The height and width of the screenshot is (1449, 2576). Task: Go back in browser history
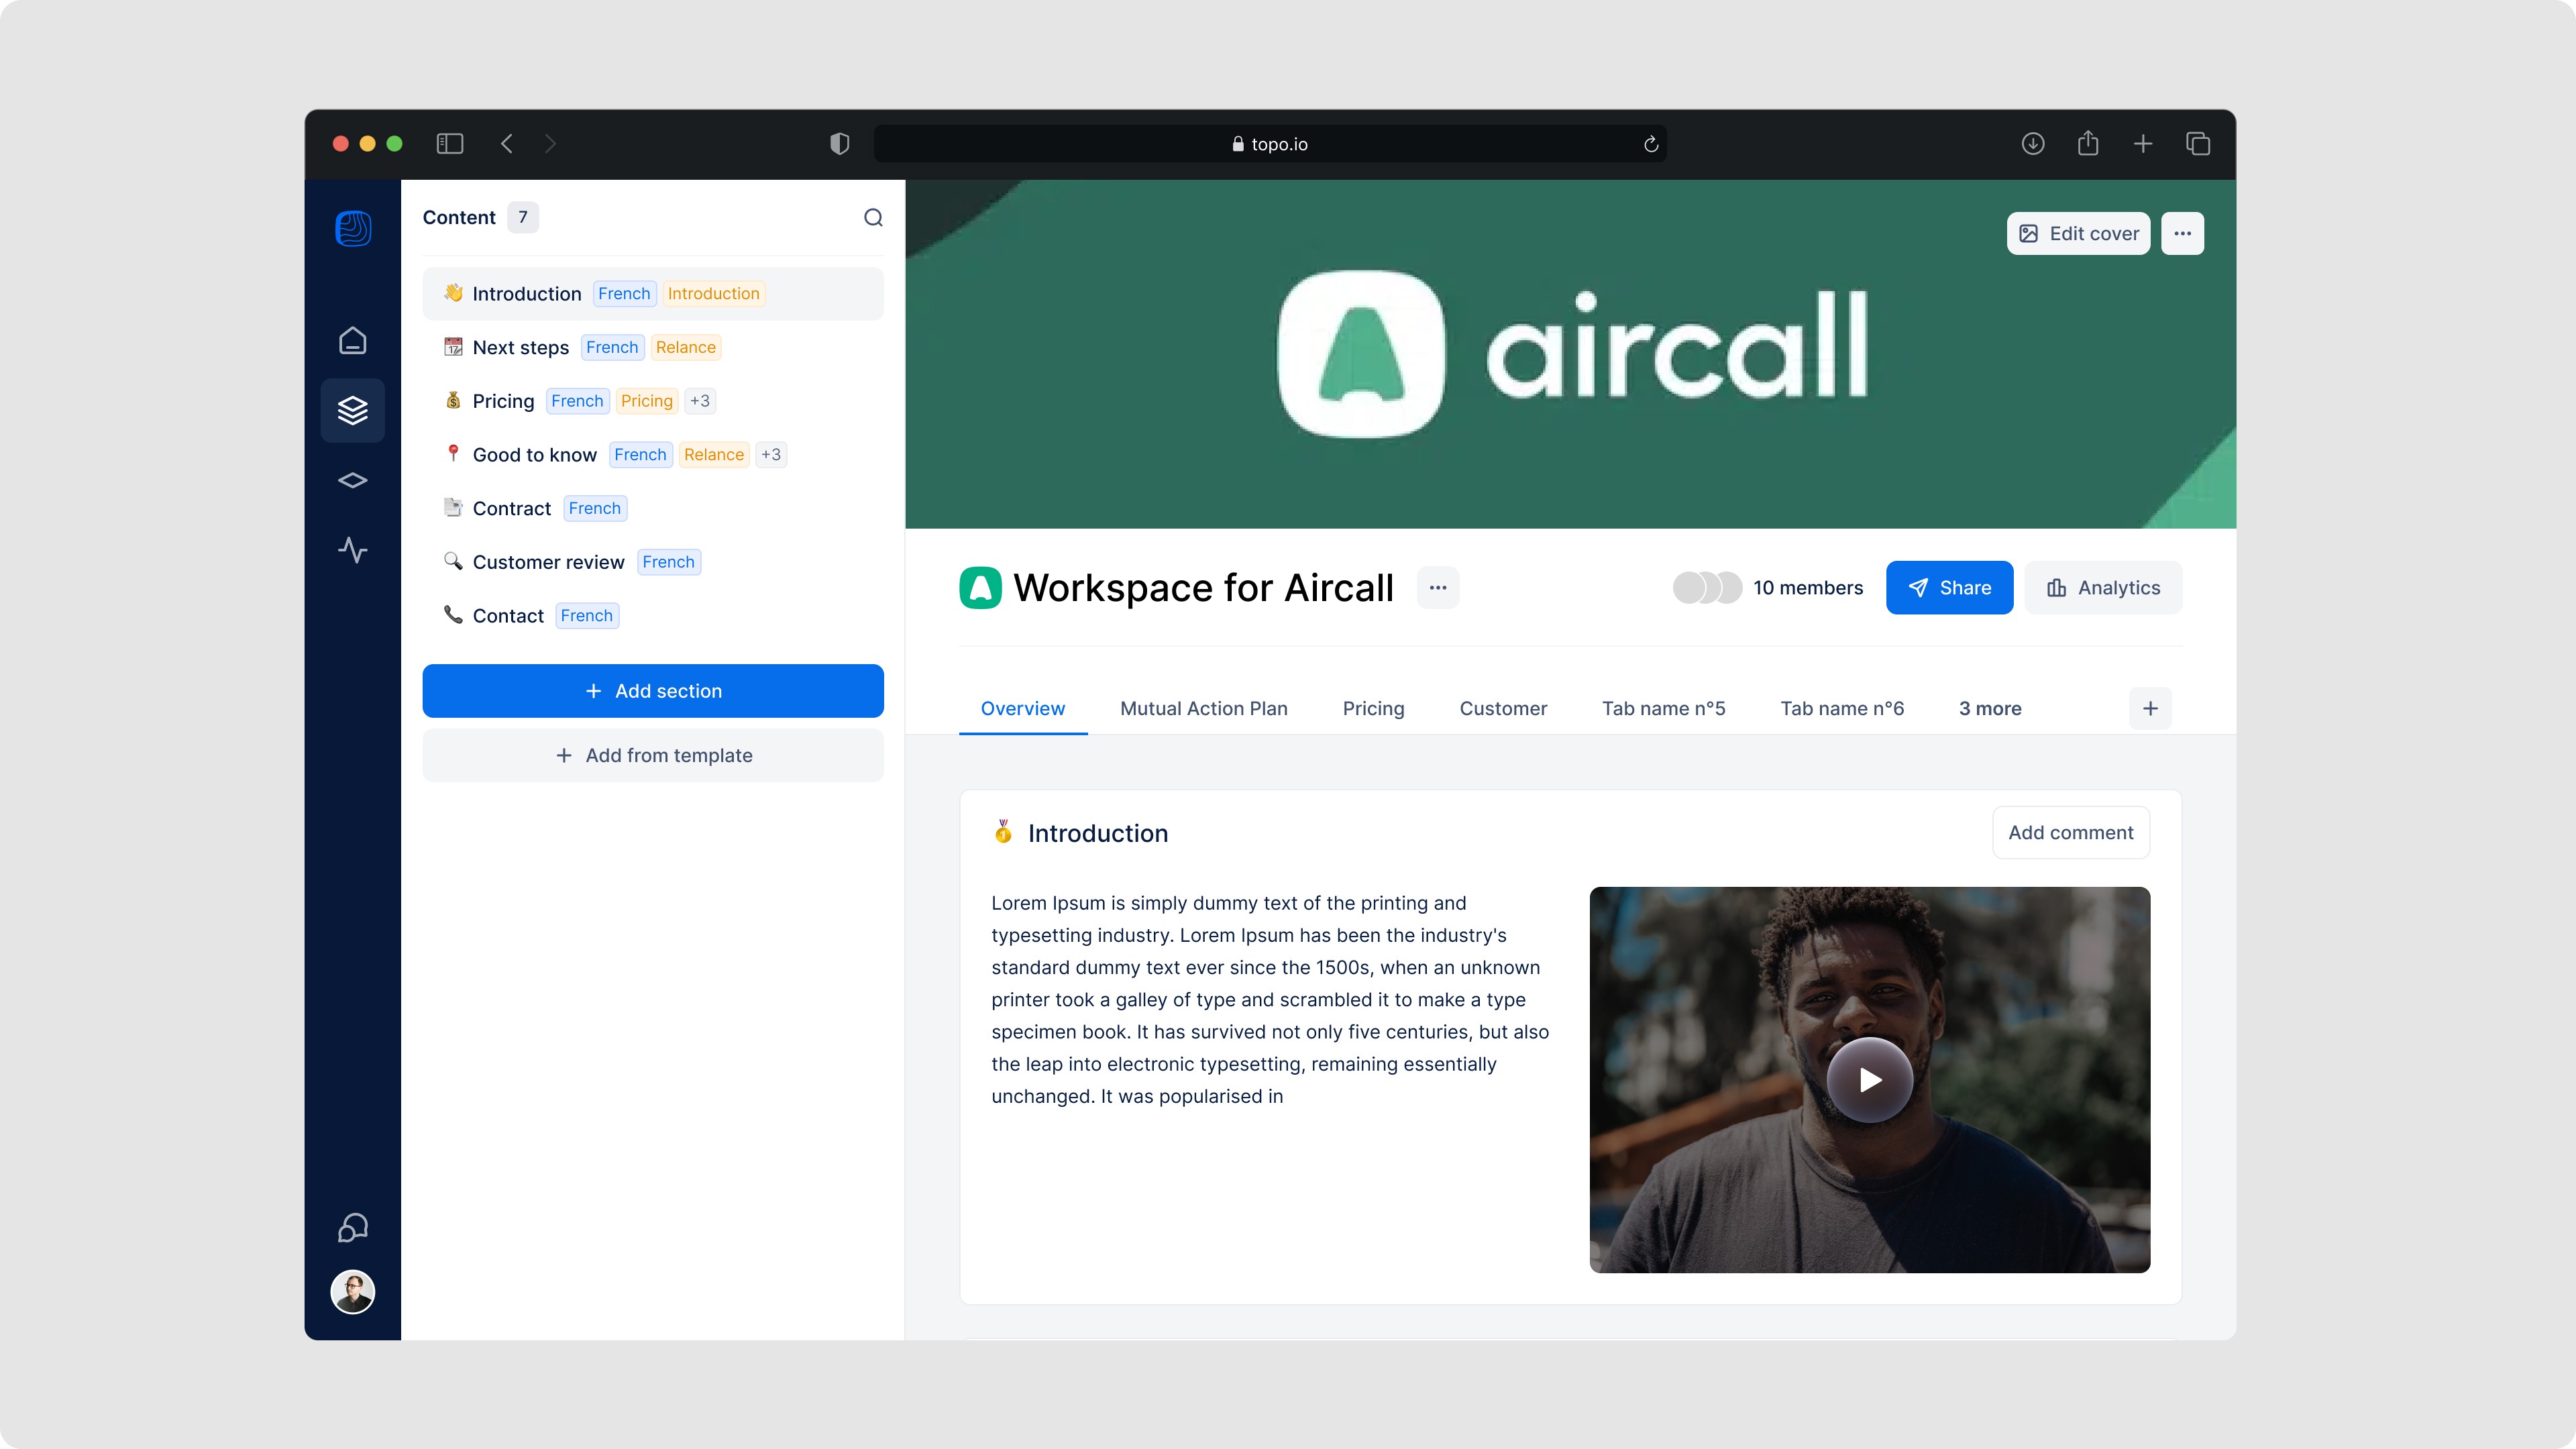[507, 144]
